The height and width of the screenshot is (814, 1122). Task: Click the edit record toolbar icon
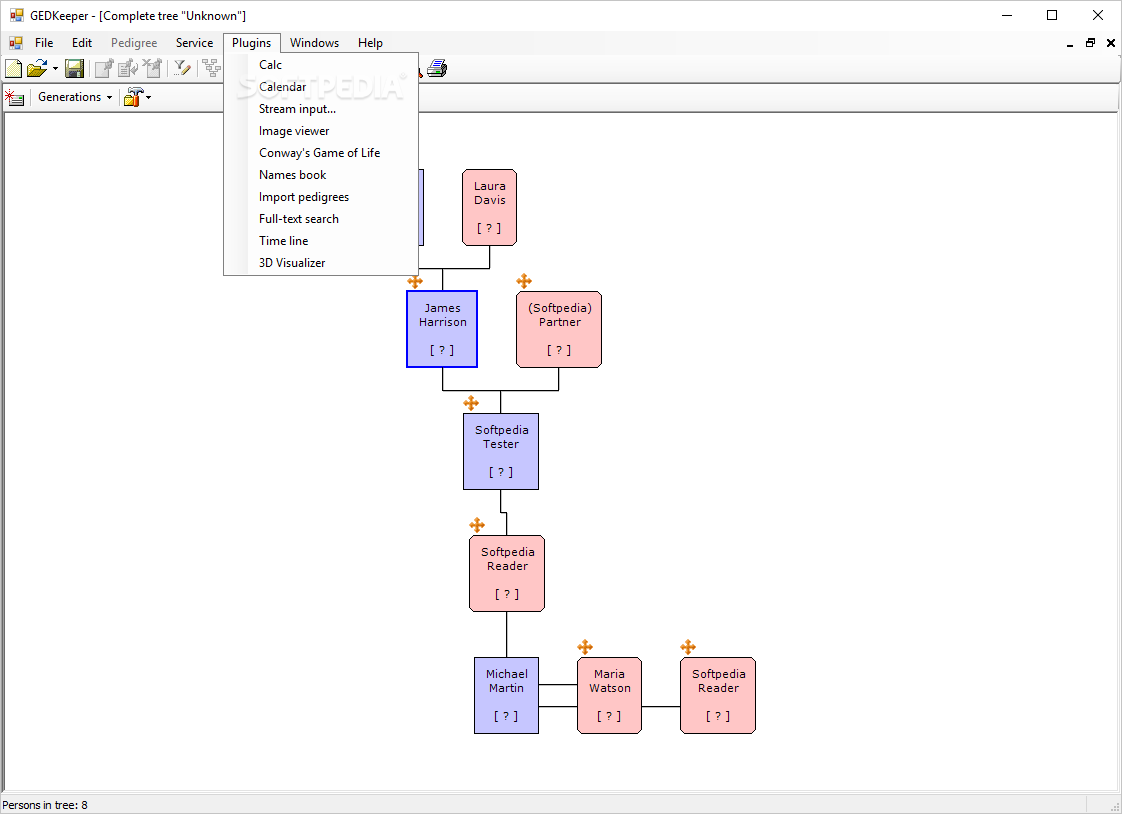[x=128, y=69]
